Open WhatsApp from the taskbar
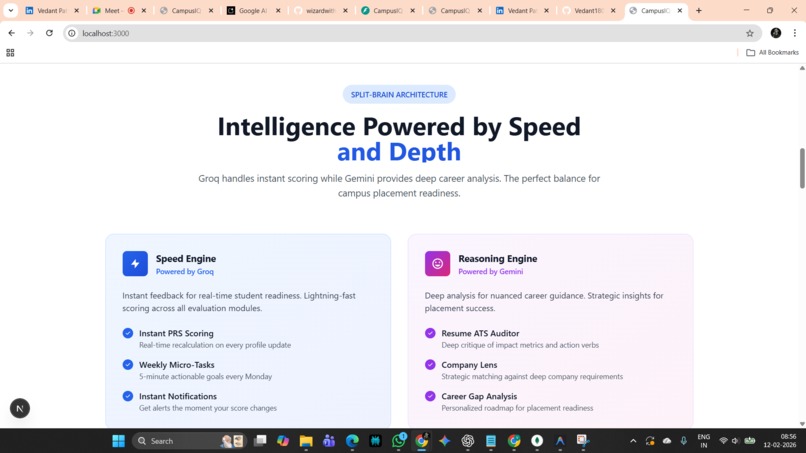Screen dimensions: 806x453 398,441
